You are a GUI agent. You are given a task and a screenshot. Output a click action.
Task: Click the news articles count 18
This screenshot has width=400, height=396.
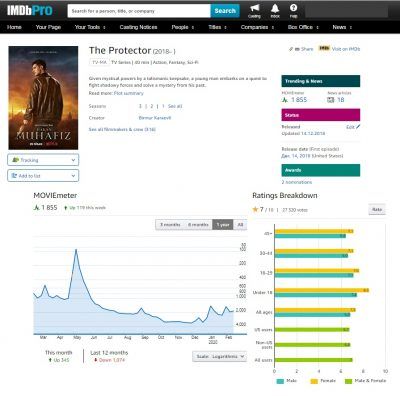coord(341,100)
